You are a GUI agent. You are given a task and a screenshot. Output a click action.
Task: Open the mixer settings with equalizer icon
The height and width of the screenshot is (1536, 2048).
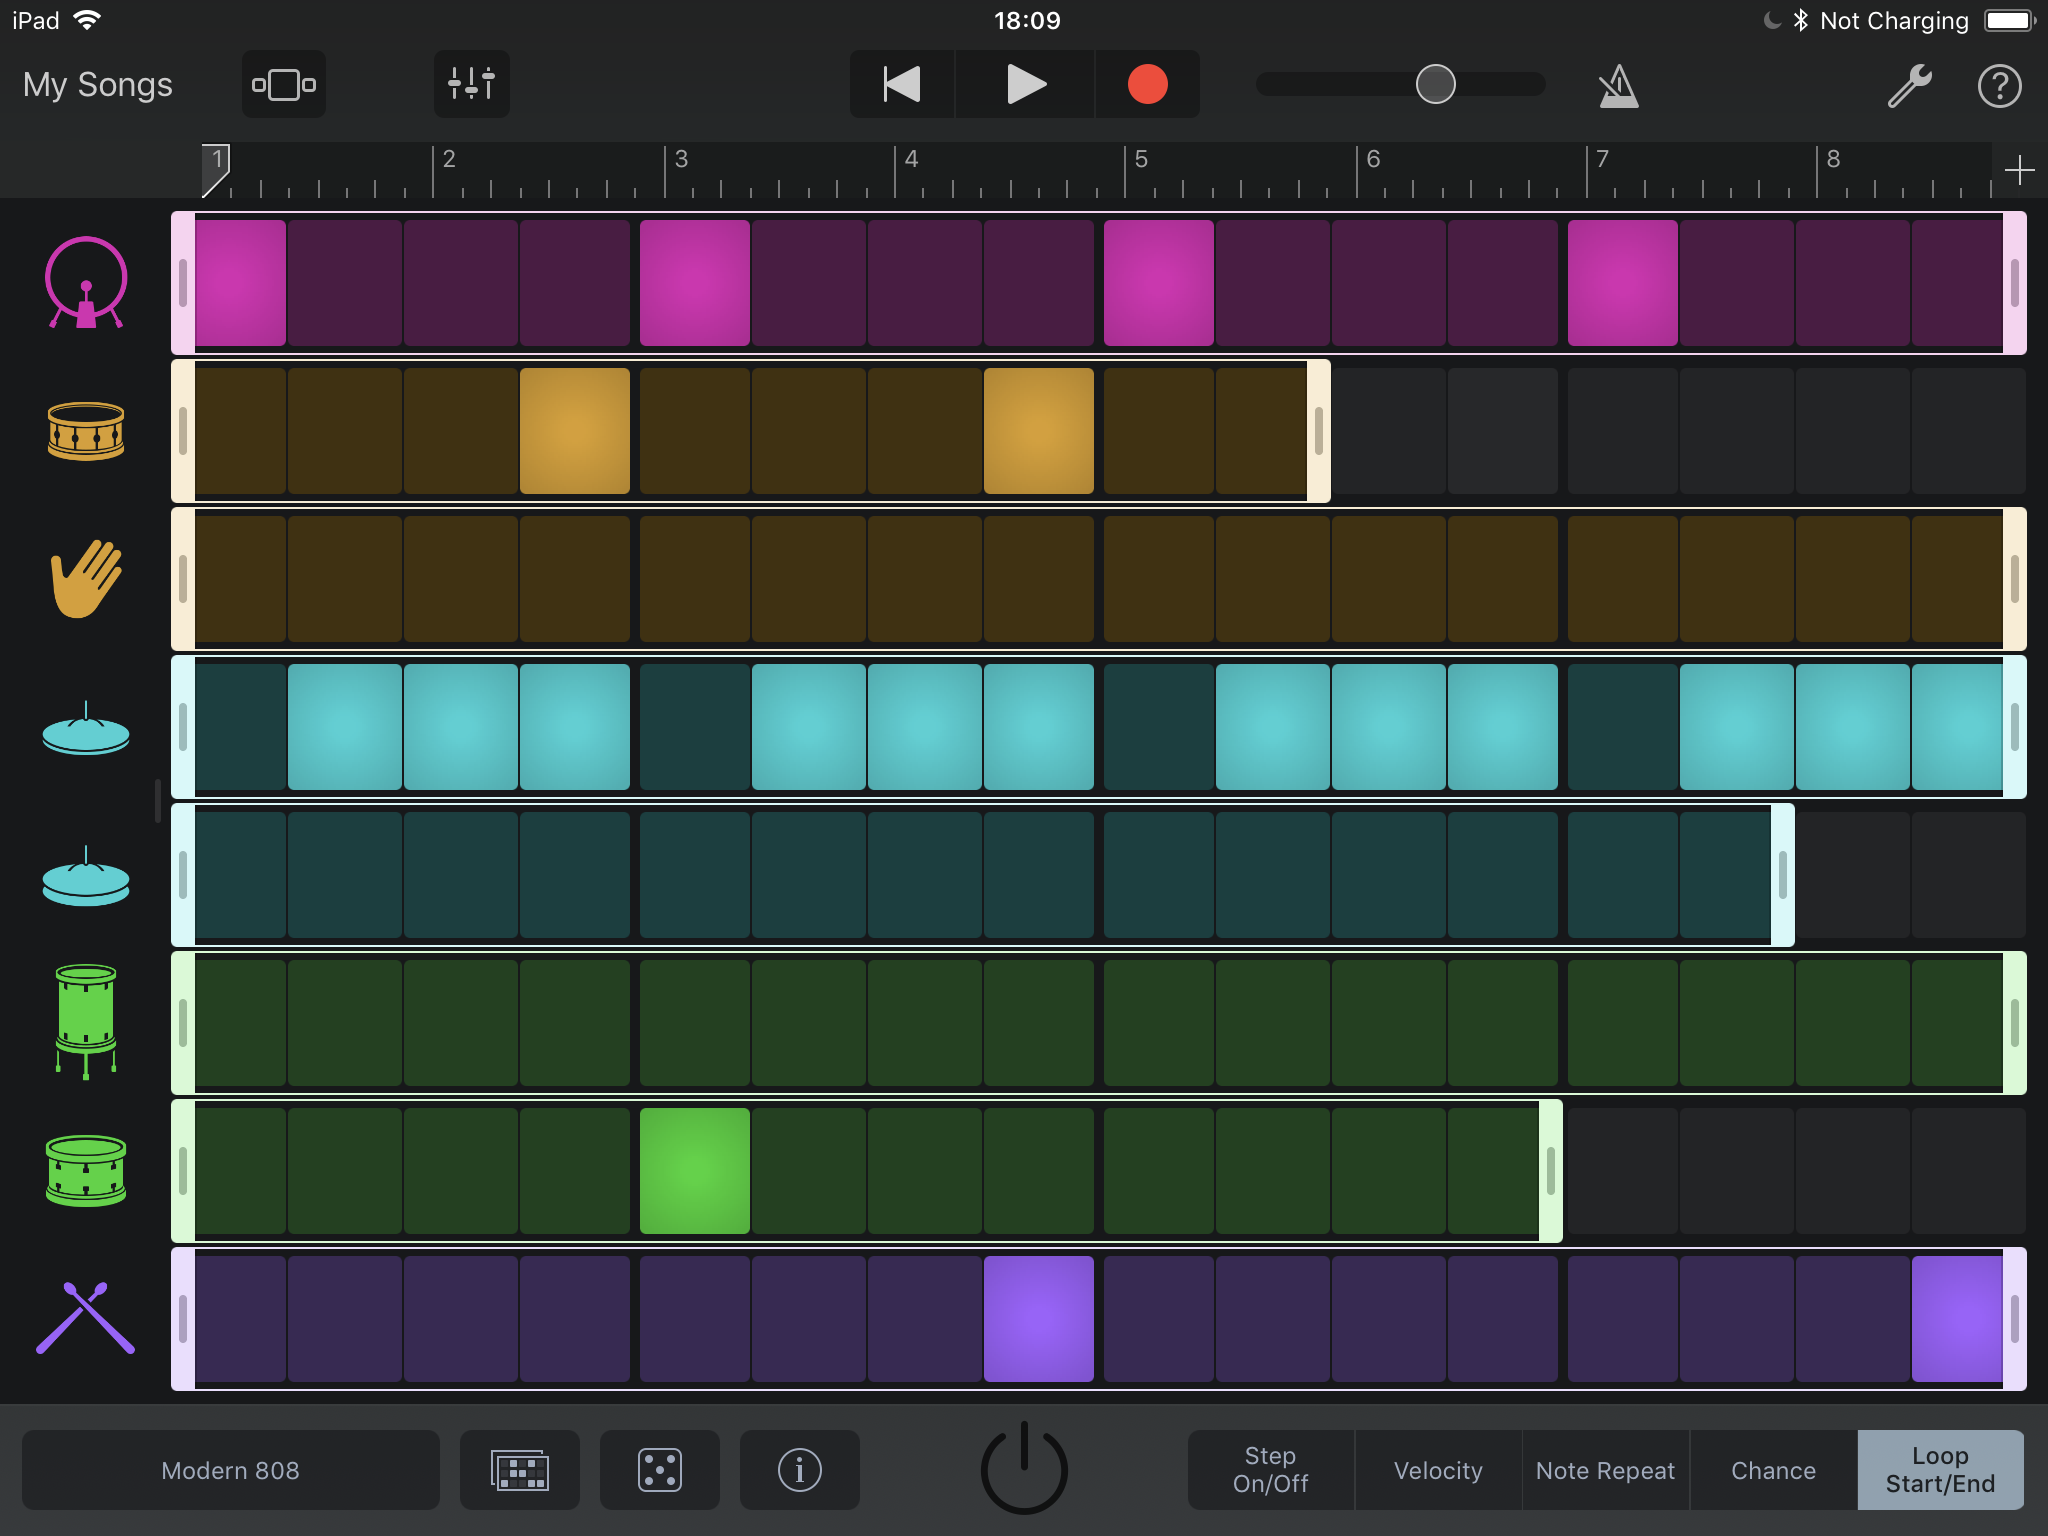(468, 82)
